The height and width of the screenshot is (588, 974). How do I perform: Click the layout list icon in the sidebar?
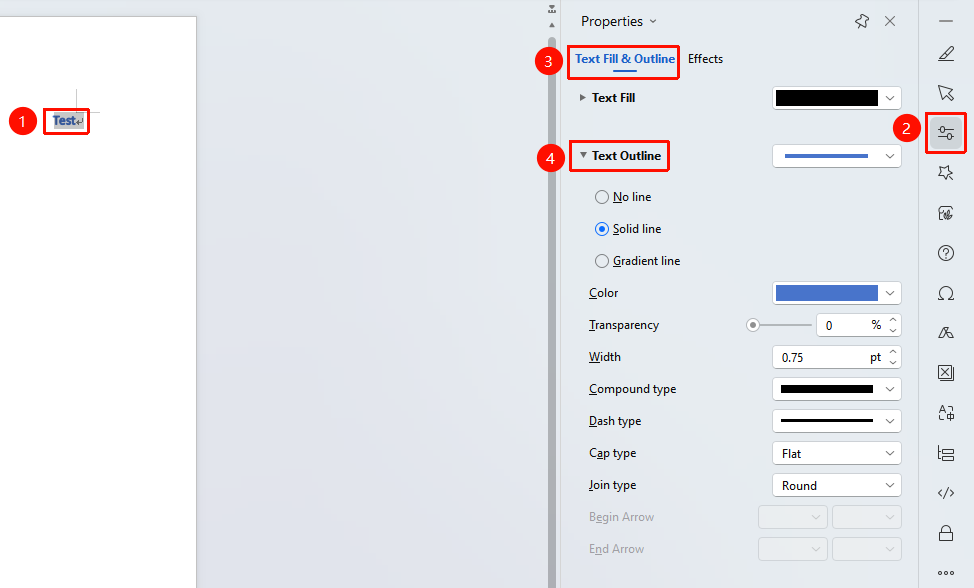945,453
